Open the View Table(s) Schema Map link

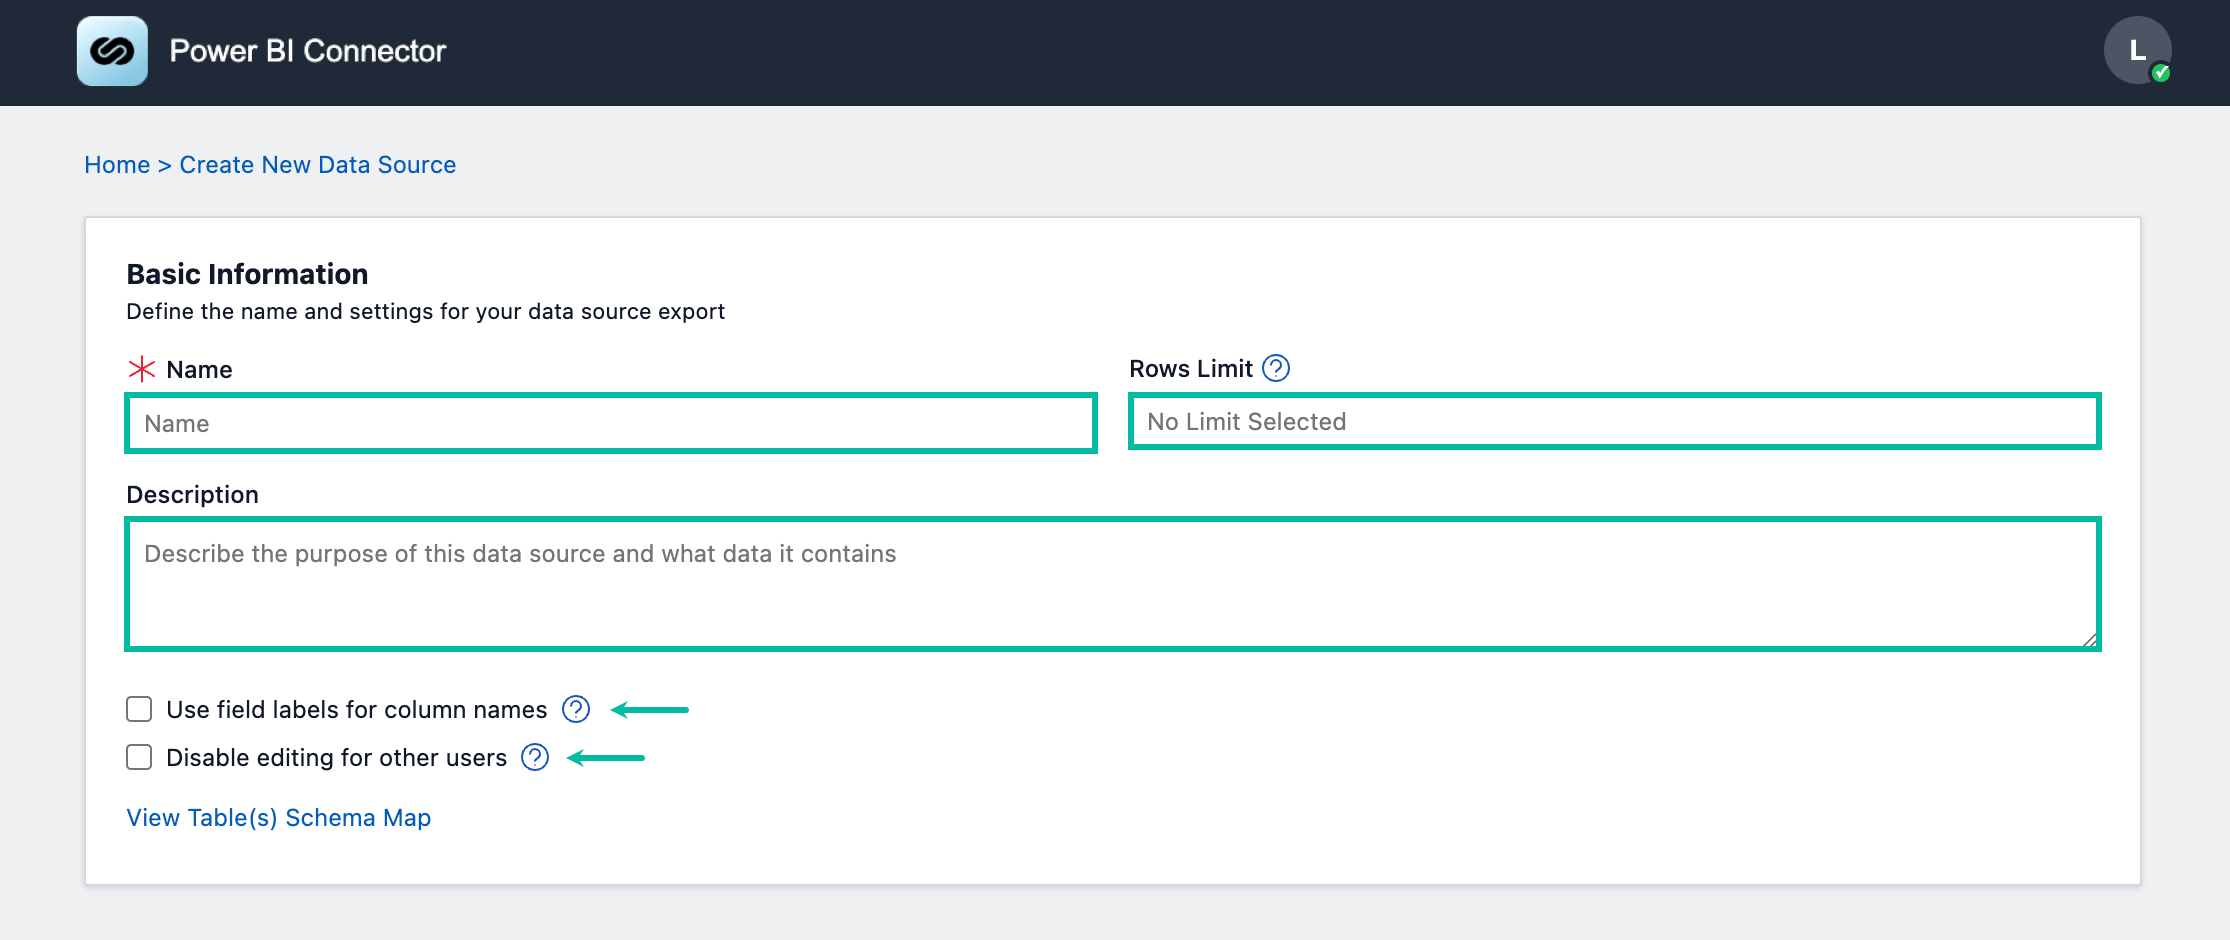pyautogui.click(x=279, y=817)
